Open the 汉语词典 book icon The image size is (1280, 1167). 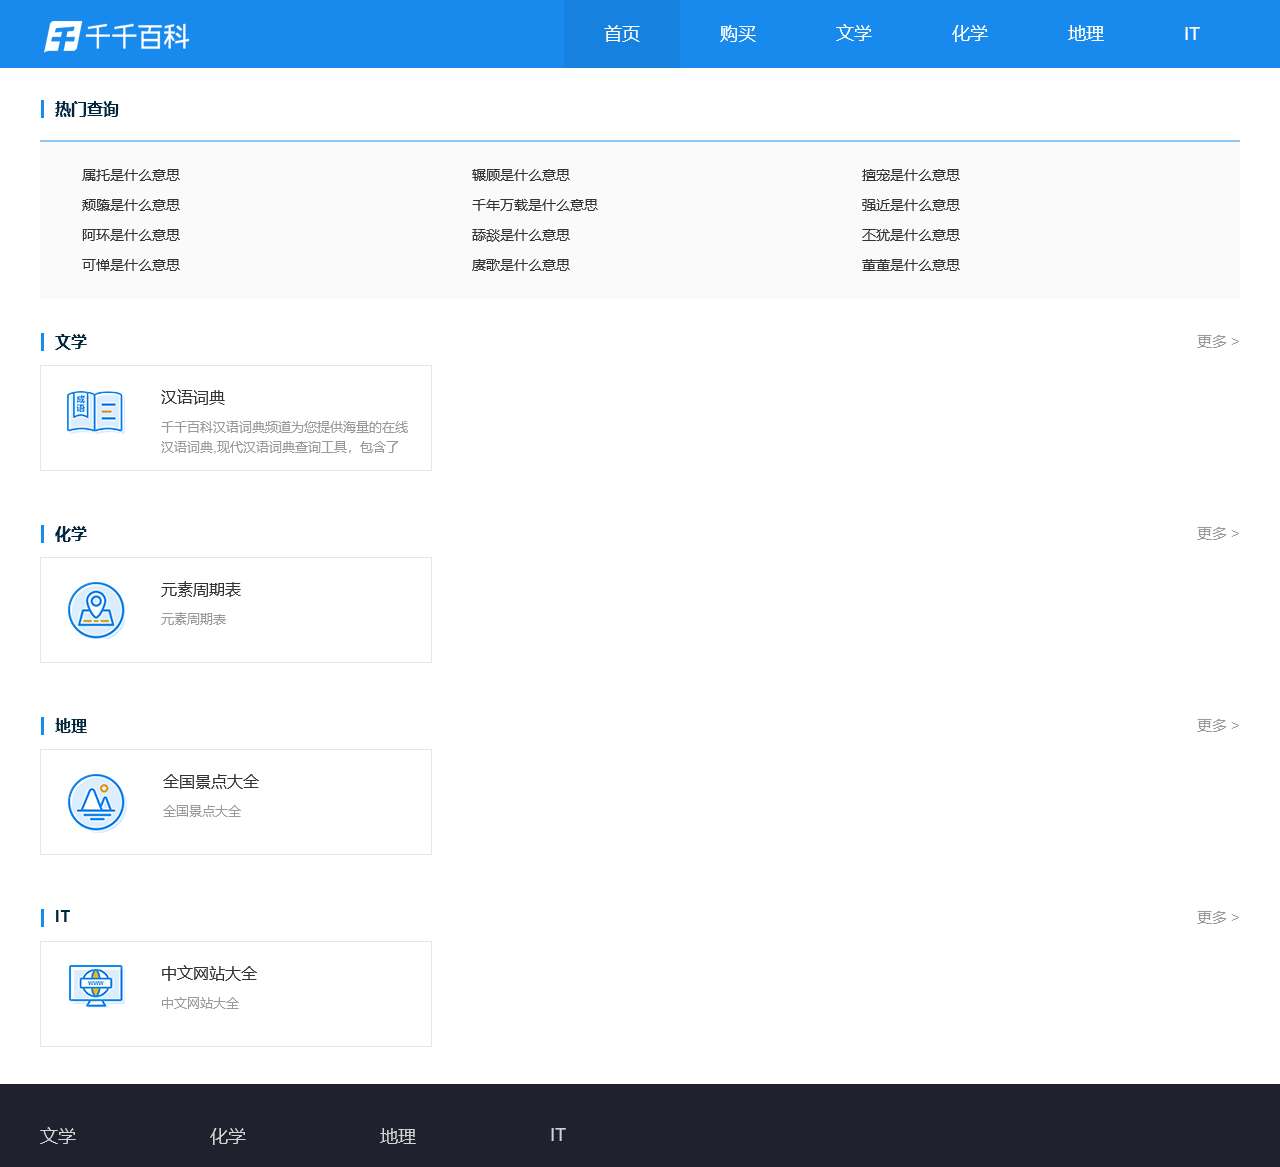pos(95,412)
